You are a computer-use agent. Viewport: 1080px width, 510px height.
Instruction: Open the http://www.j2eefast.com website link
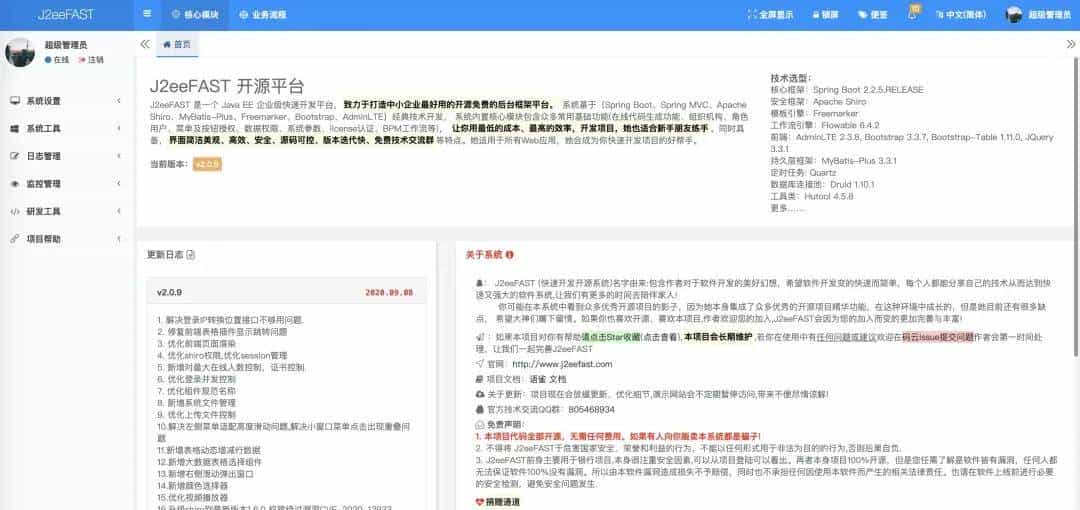click(562, 364)
